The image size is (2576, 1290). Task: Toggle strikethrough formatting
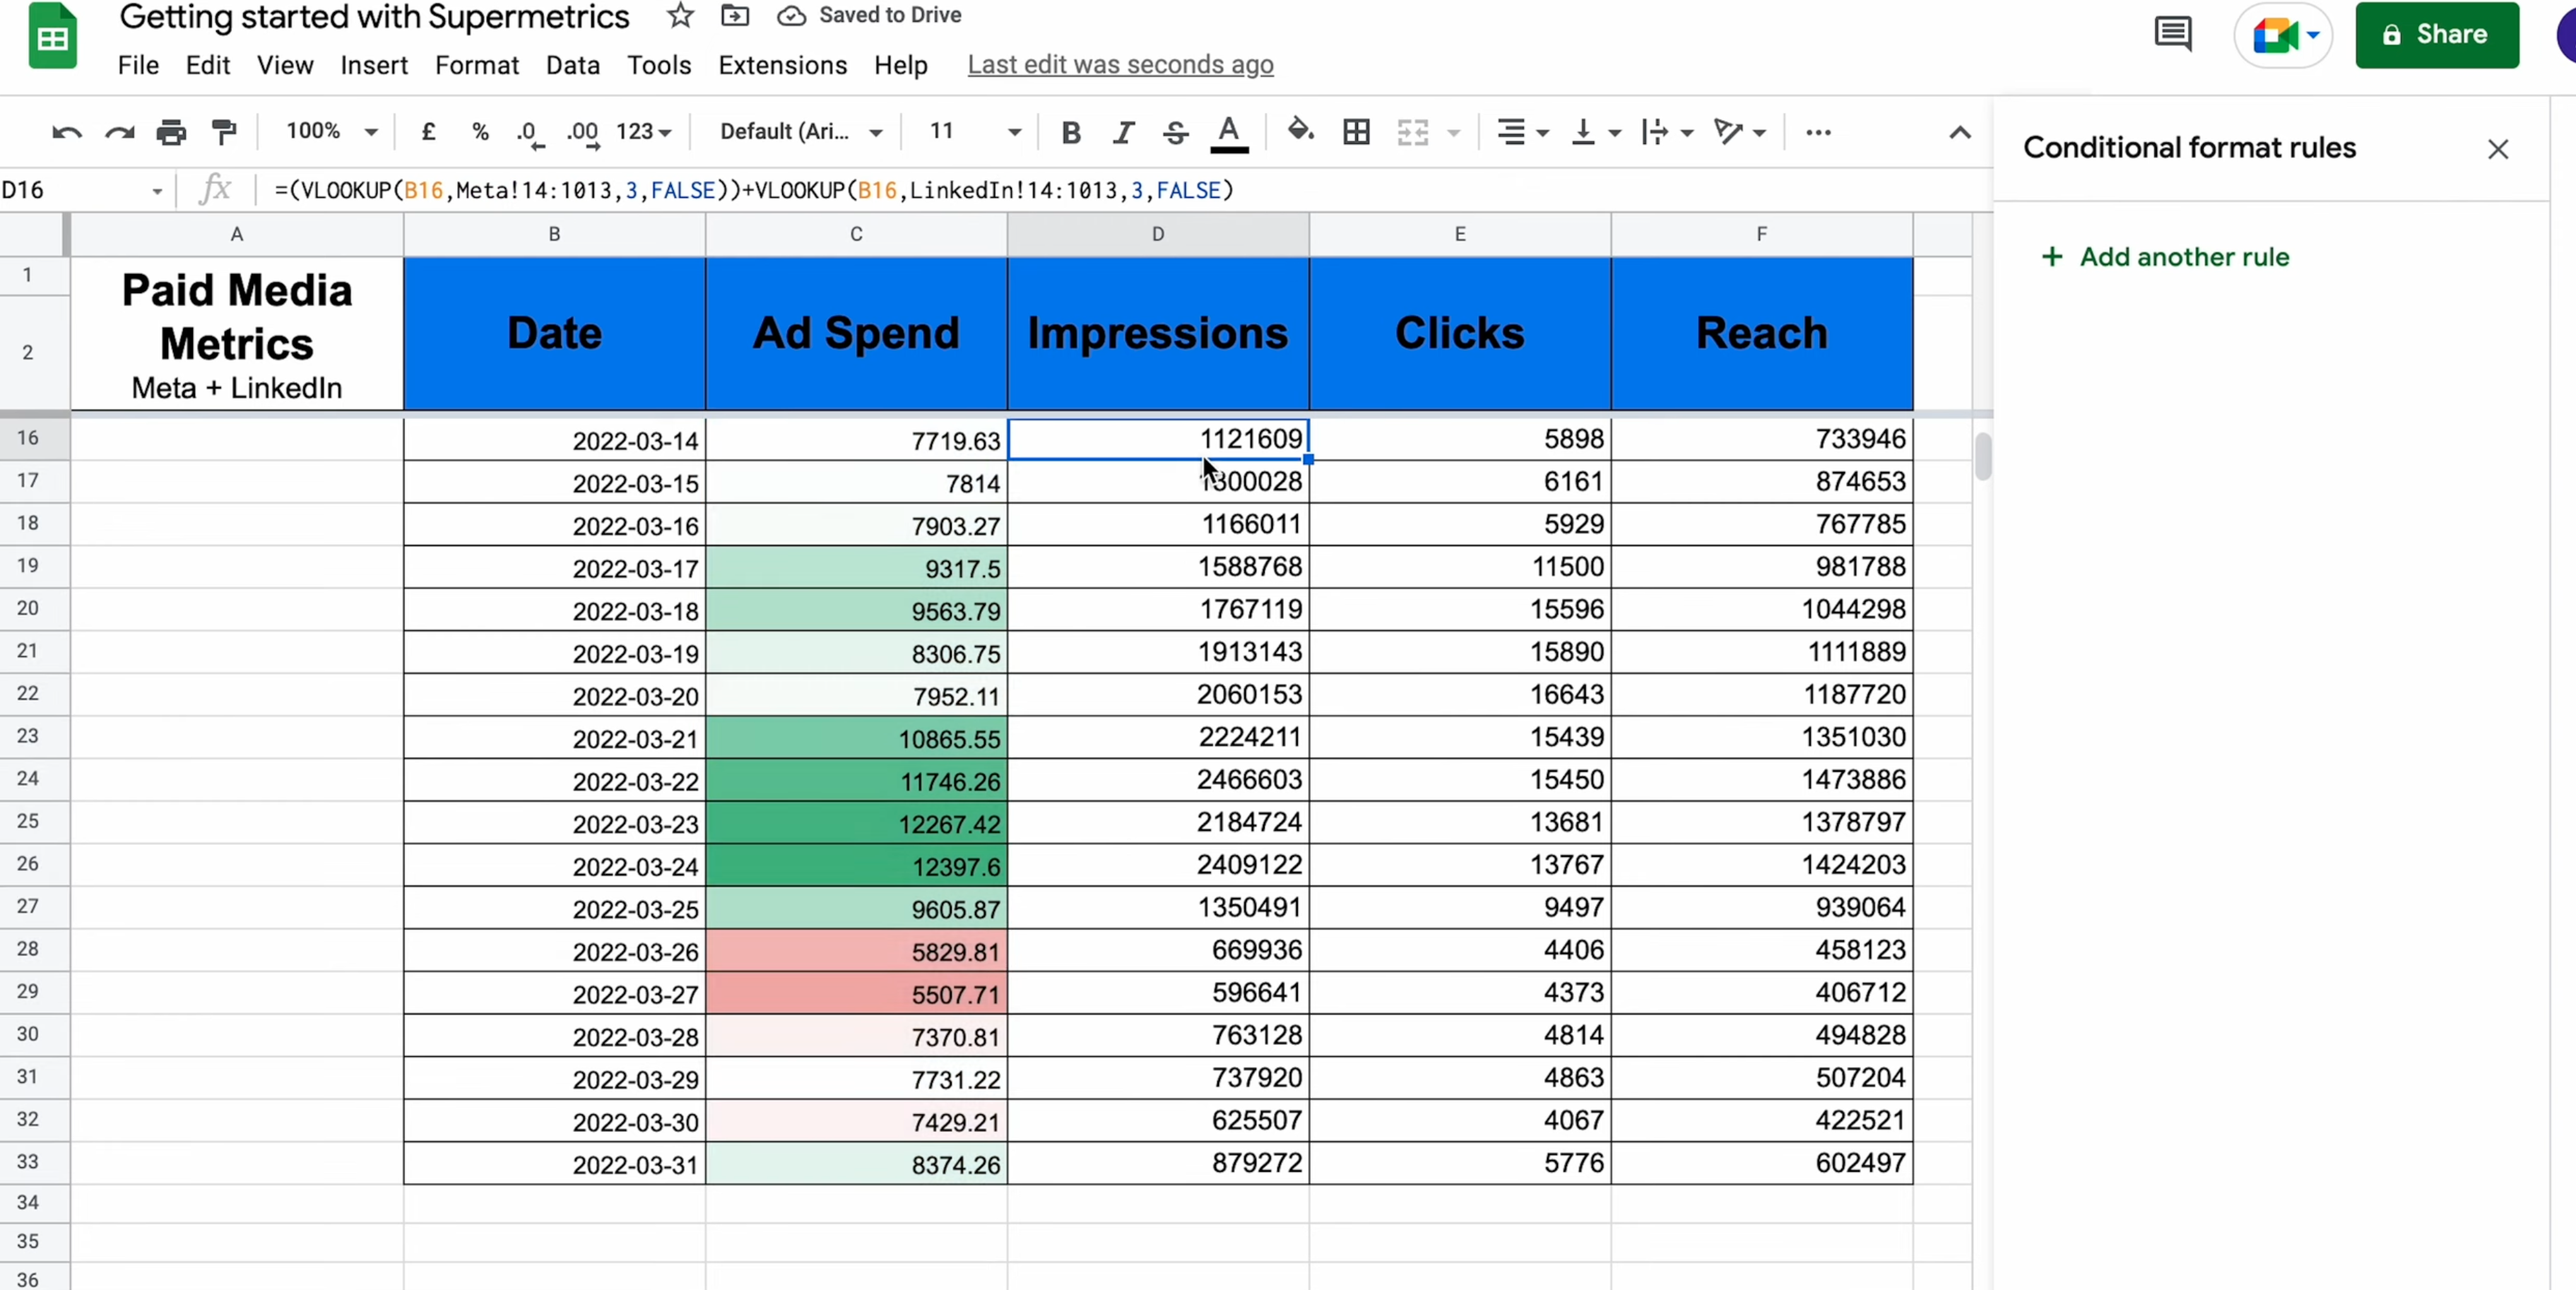pos(1176,132)
